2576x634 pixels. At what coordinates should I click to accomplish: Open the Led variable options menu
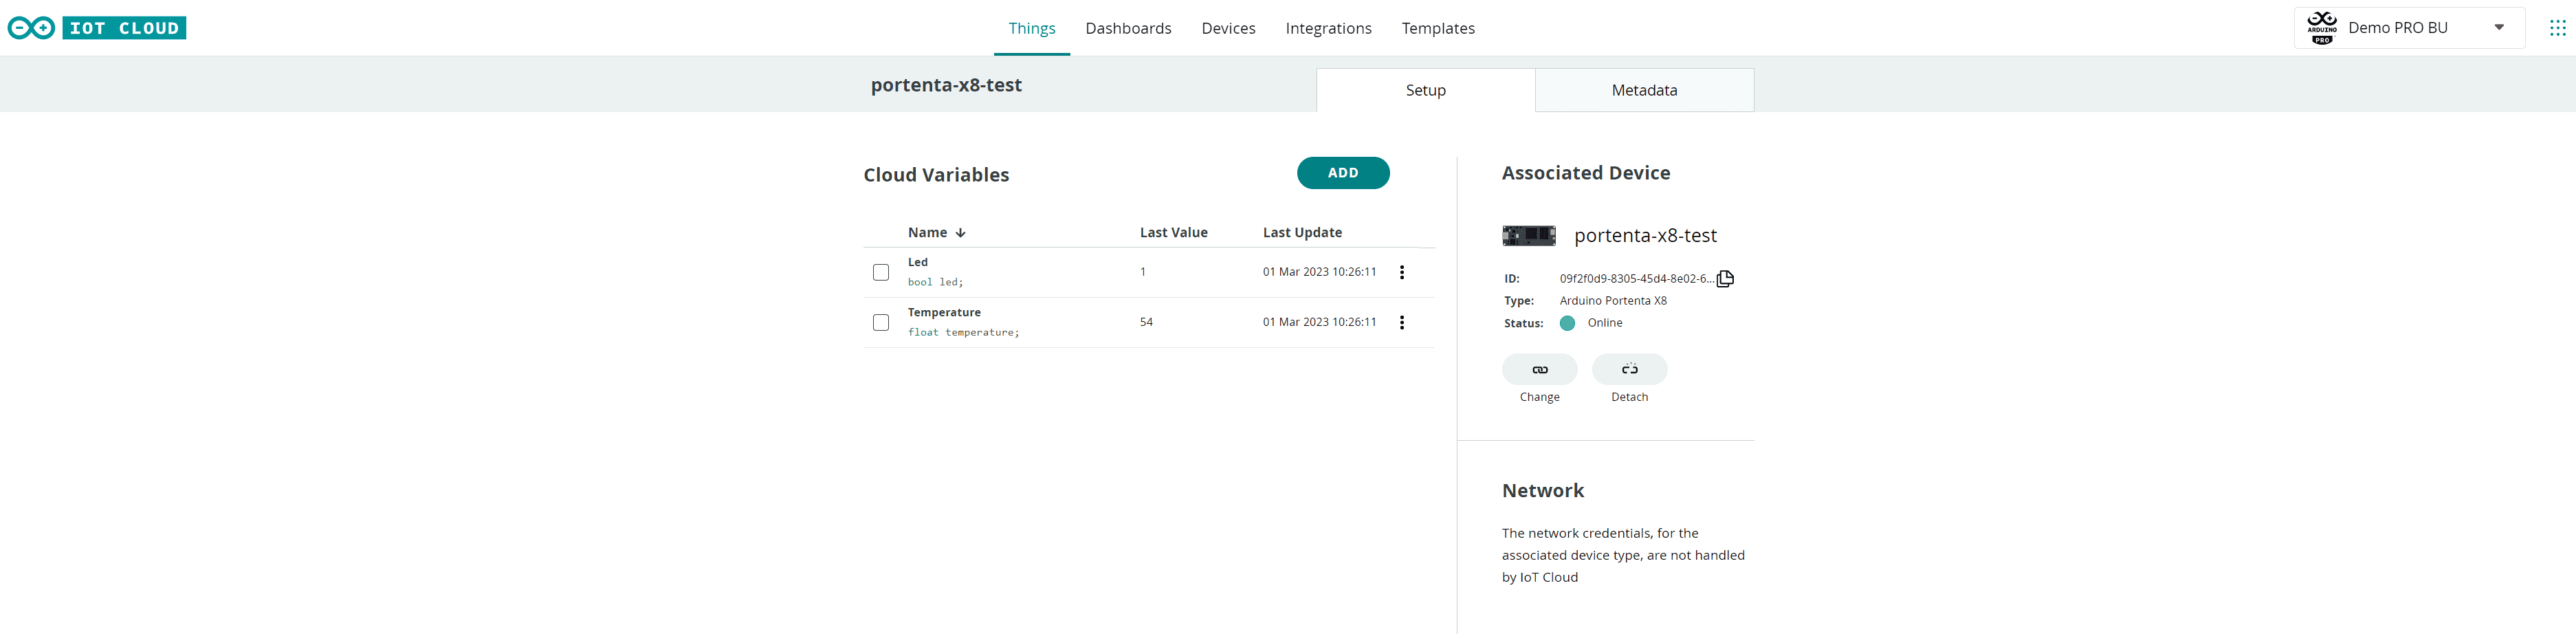pyautogui.click(x=1402, y=272)
